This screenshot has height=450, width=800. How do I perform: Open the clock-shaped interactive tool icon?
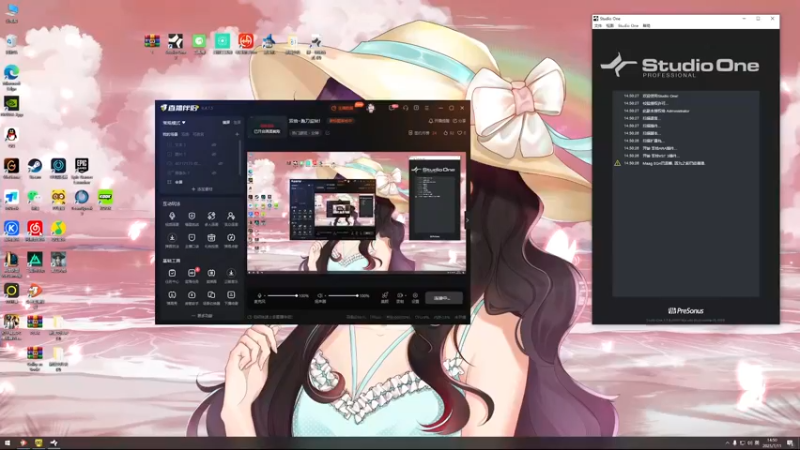(231, 240)
